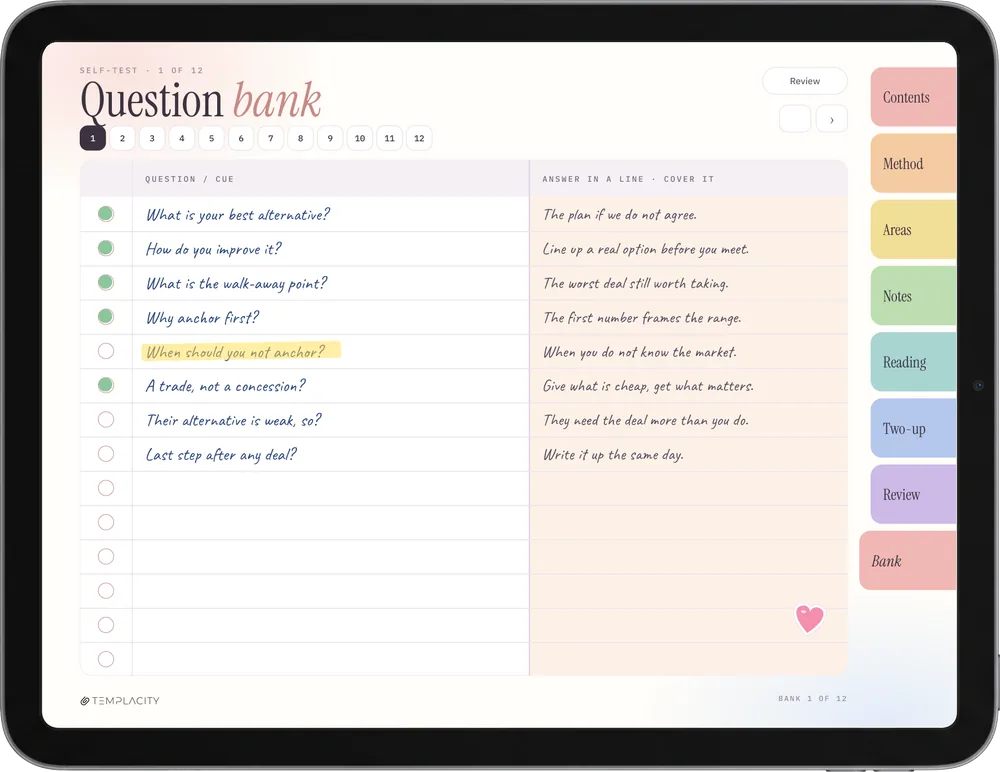Click the 'SELF-TEST · 1 OF 12' label
The width and height of the screenshot is (1000, 772).
(x=142, y=70)
